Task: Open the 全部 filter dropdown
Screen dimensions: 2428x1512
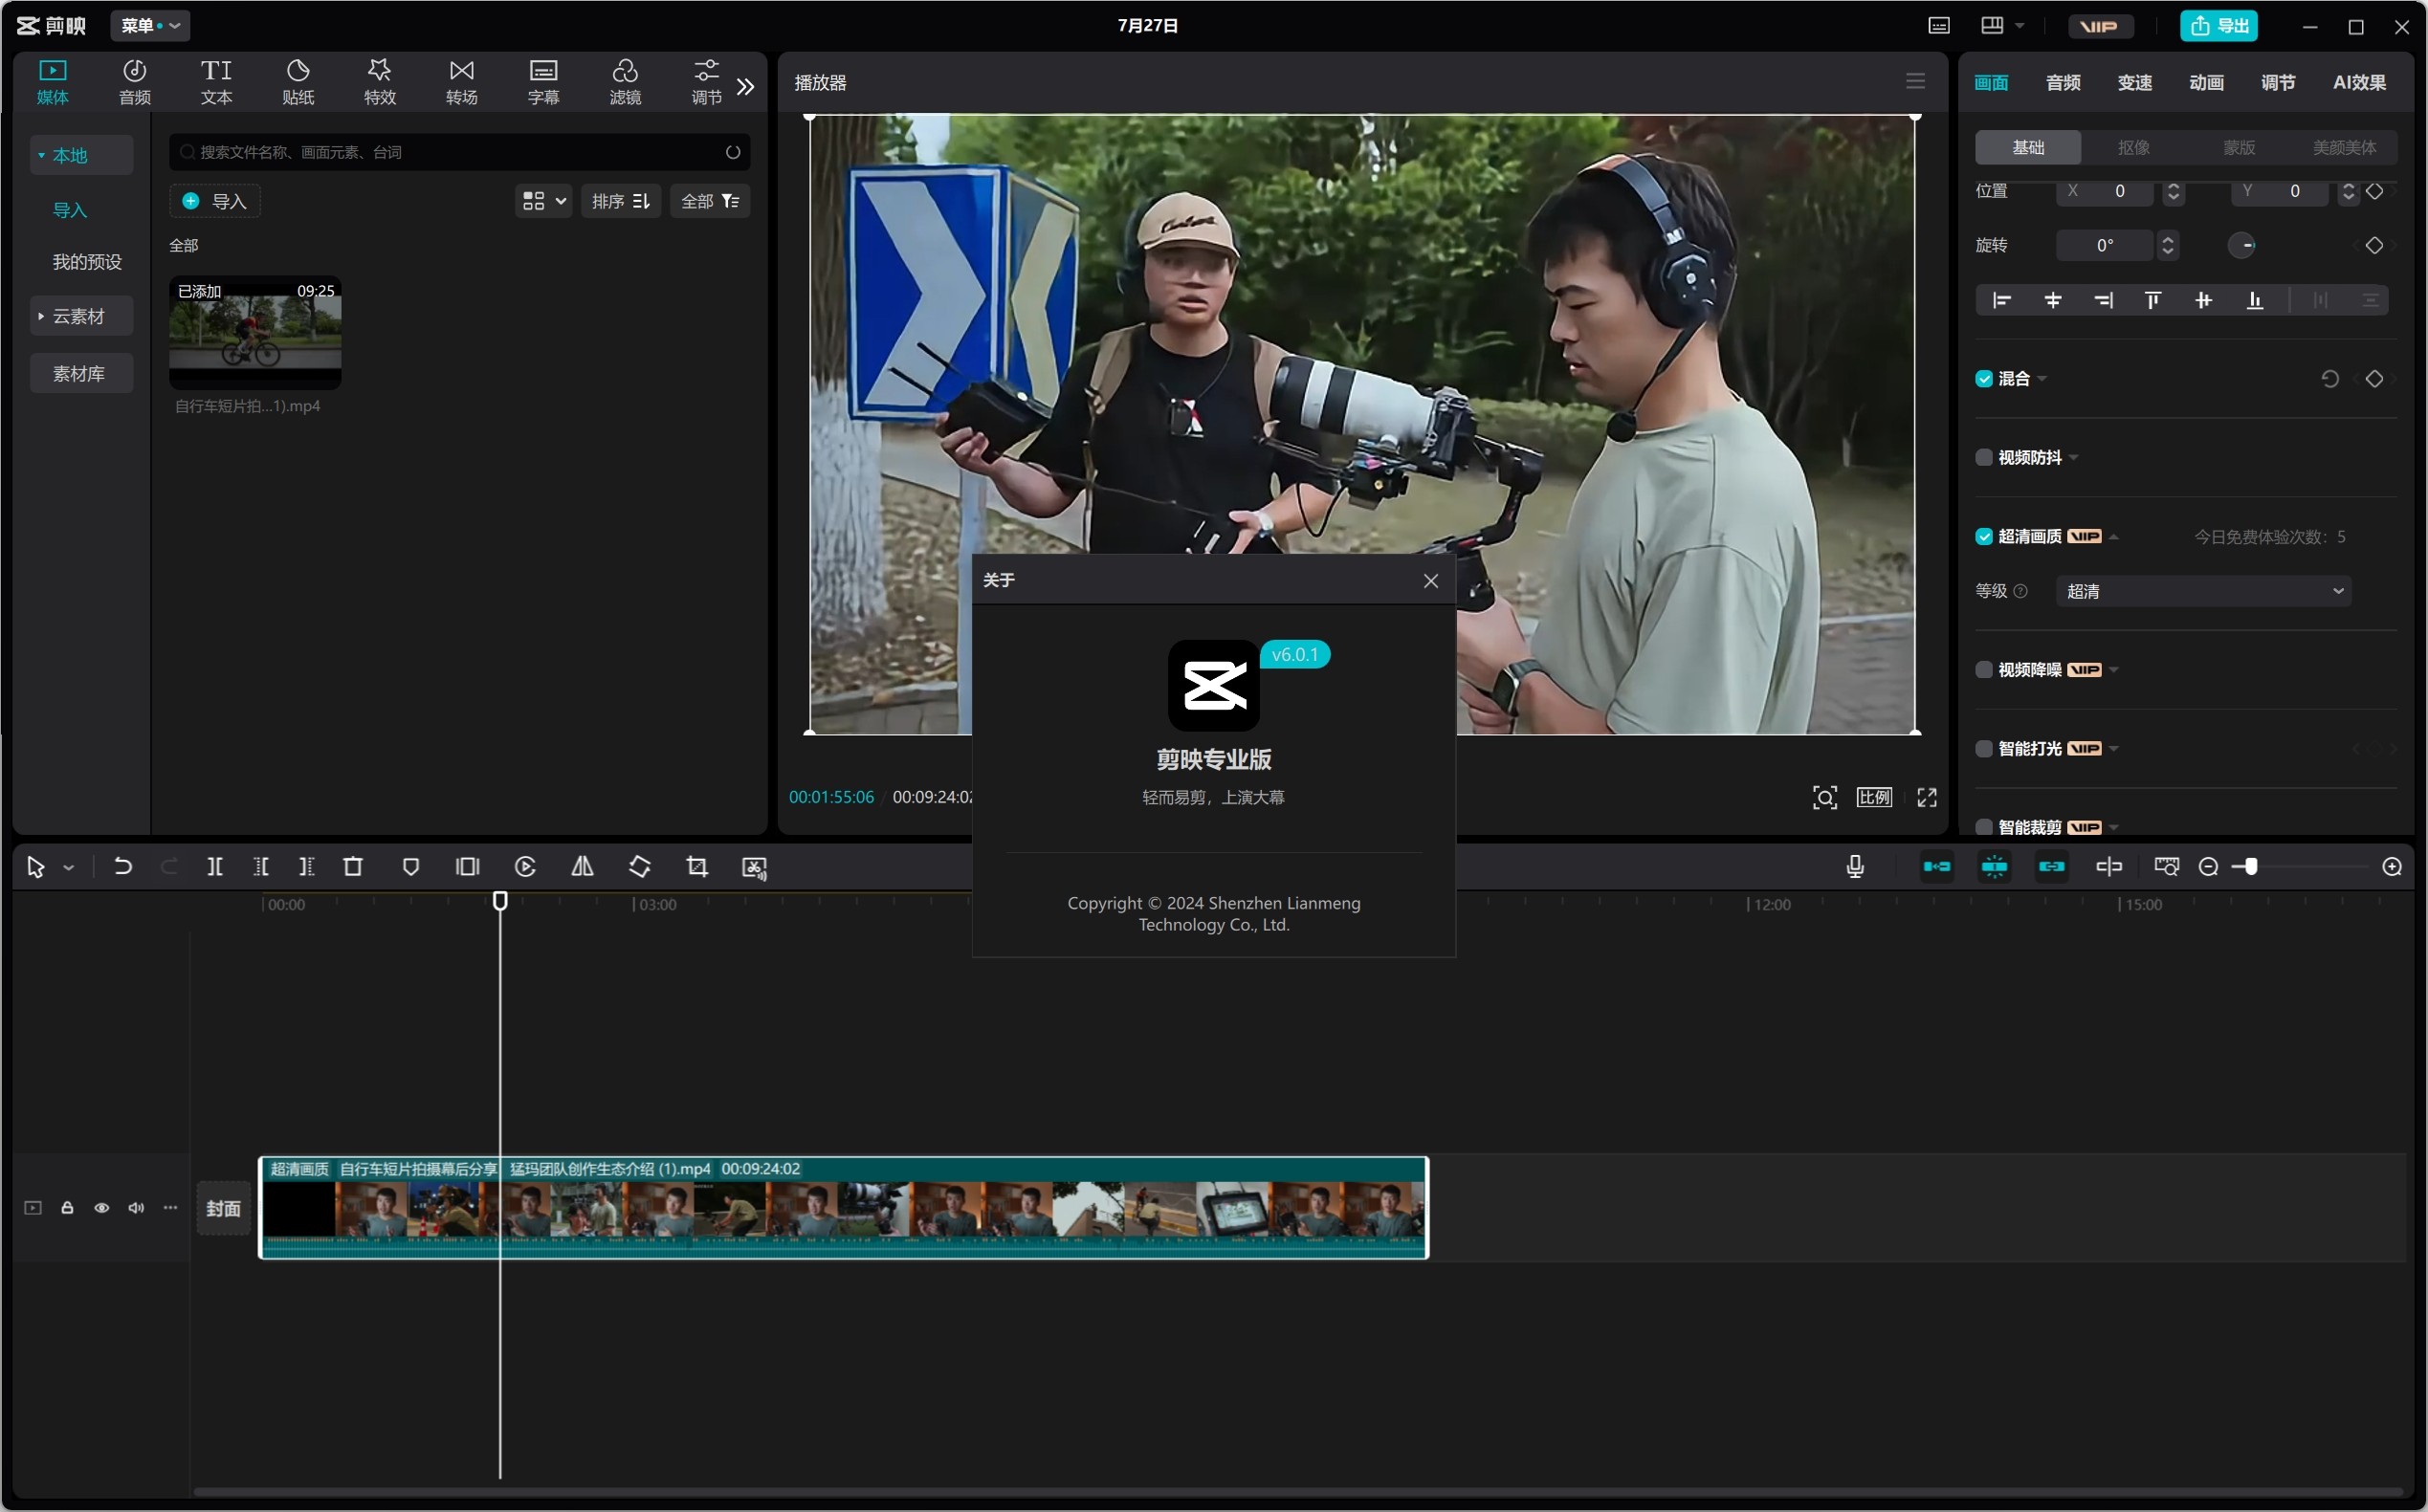Action: point(710,201)
